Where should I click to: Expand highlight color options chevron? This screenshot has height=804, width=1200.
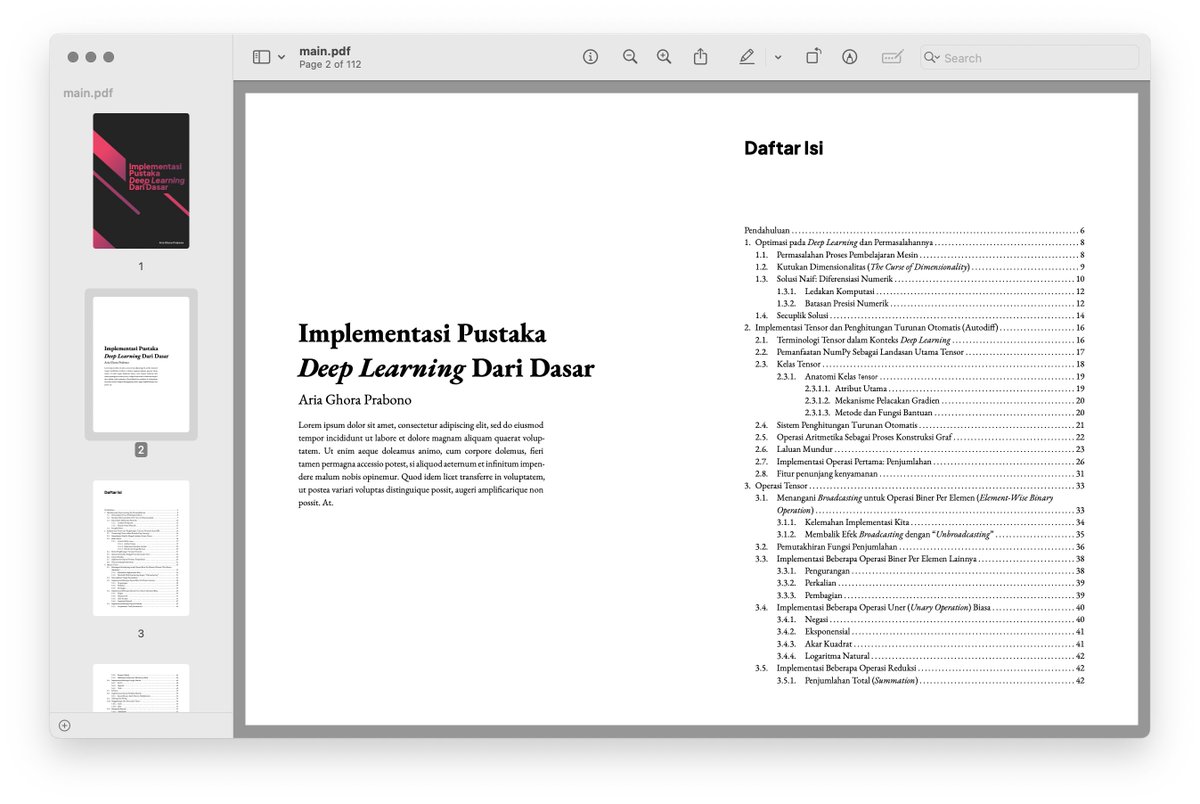pyautogui.click(x=778, y=58)
